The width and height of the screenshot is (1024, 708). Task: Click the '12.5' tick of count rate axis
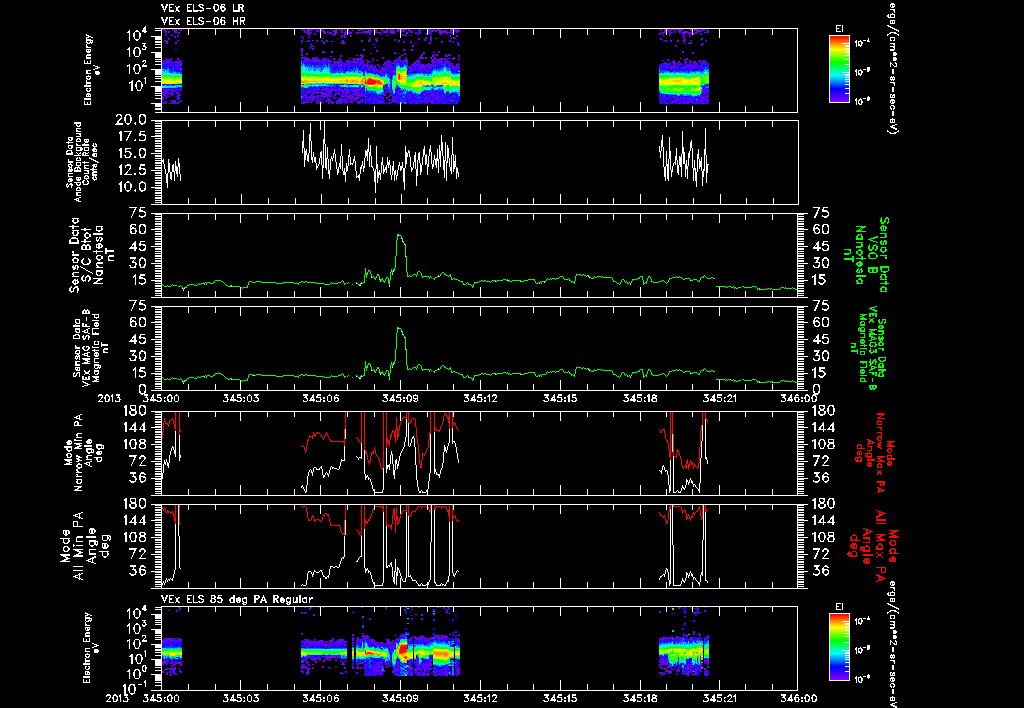[x=130, y=170]
